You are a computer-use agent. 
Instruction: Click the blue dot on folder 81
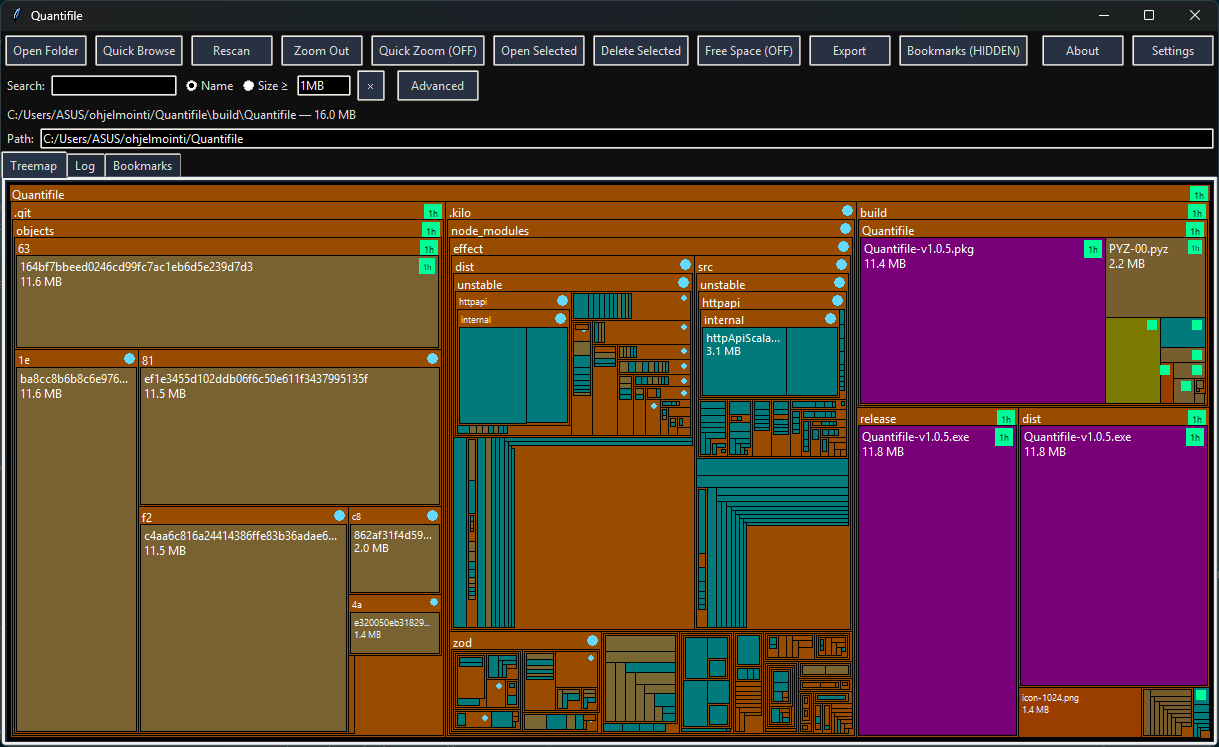432,358
